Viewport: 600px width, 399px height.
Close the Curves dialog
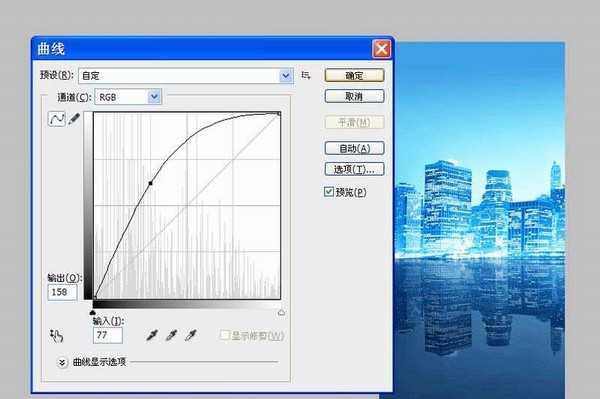point(381,49)
